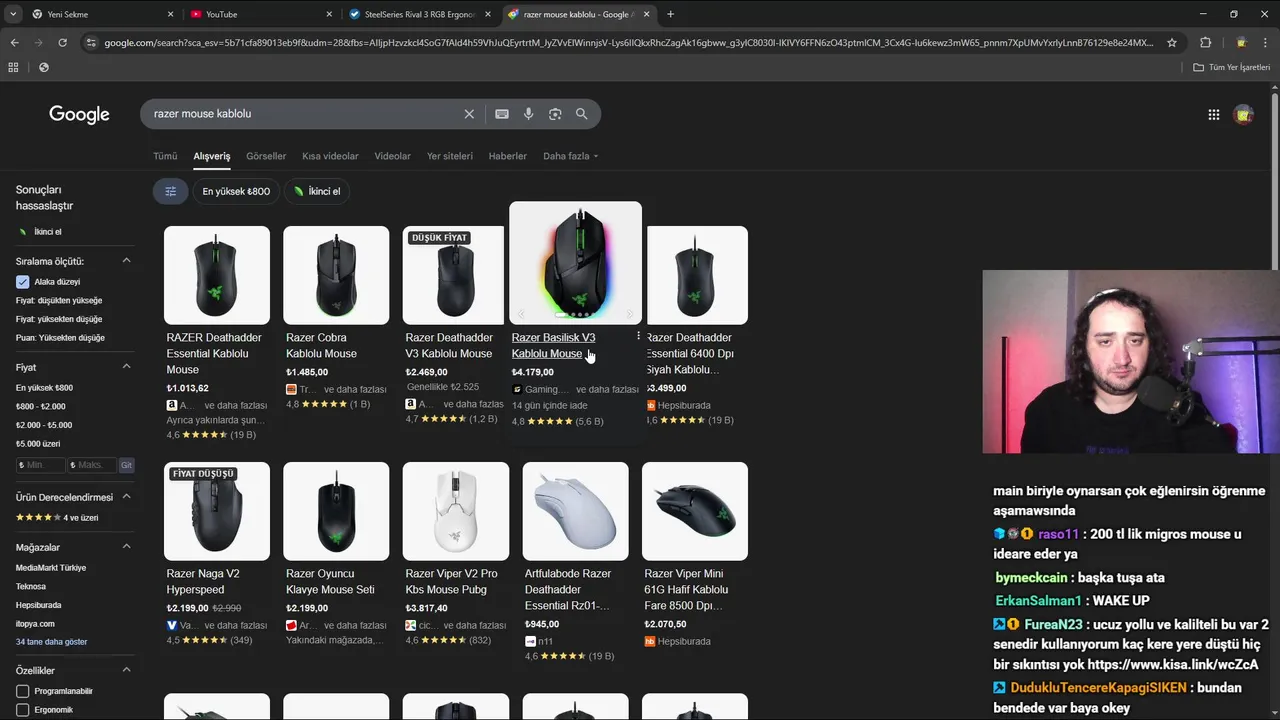This screenshot has height=720, width=1280.
Task: Open the Google account avatar
Action: click(x=1244, y=115)
